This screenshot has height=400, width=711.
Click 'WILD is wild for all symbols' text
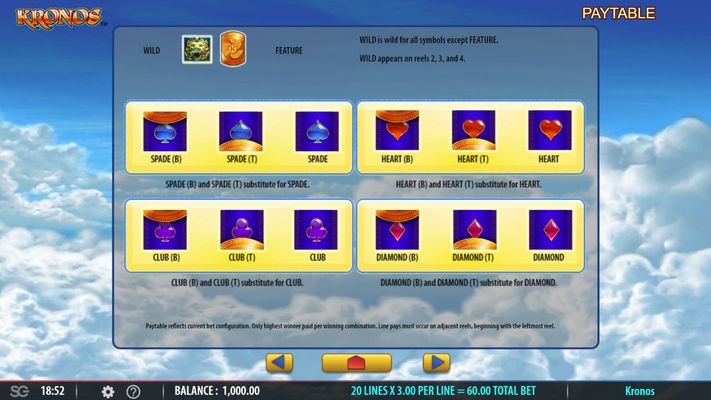(429, 40)
